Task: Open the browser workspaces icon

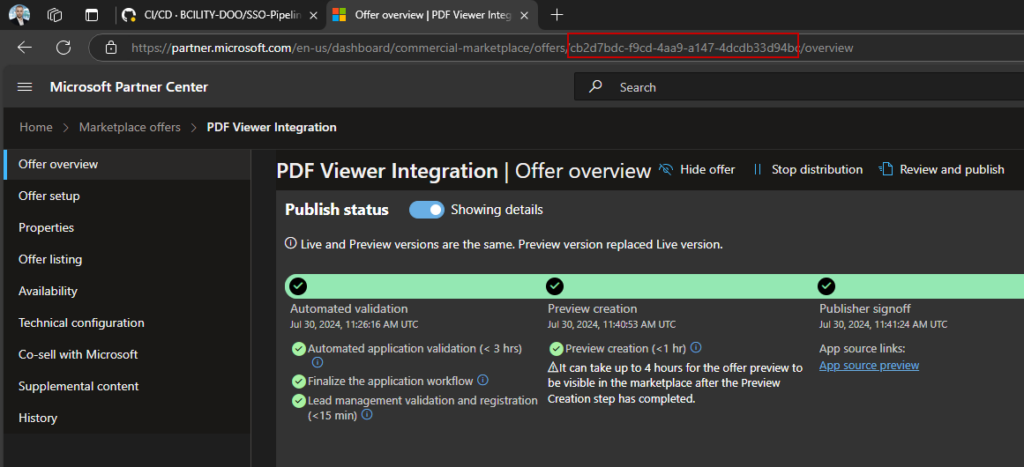Action: [55, 15]
